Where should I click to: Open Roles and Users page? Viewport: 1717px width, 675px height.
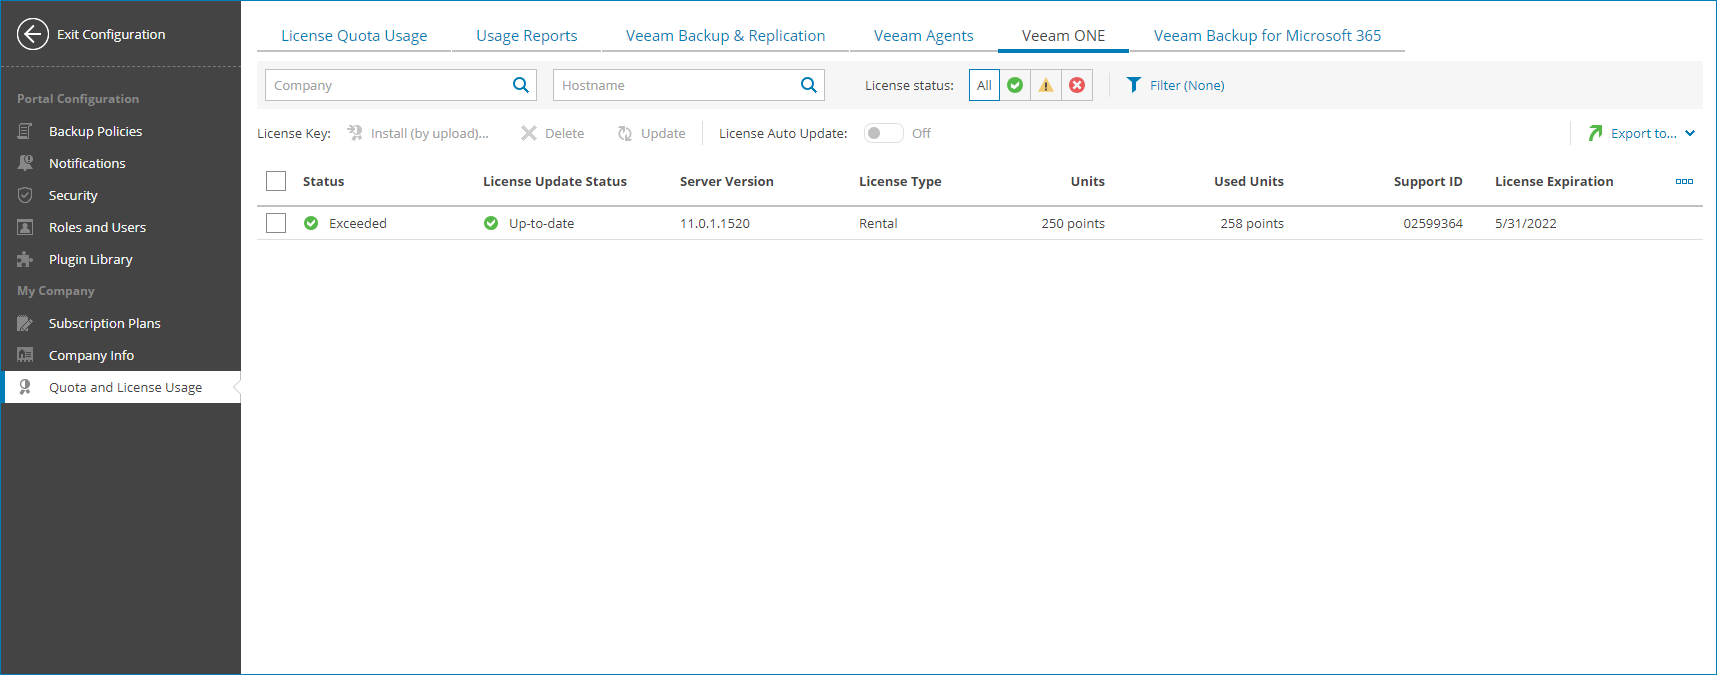pyautogui.click(x=121, y=227)
